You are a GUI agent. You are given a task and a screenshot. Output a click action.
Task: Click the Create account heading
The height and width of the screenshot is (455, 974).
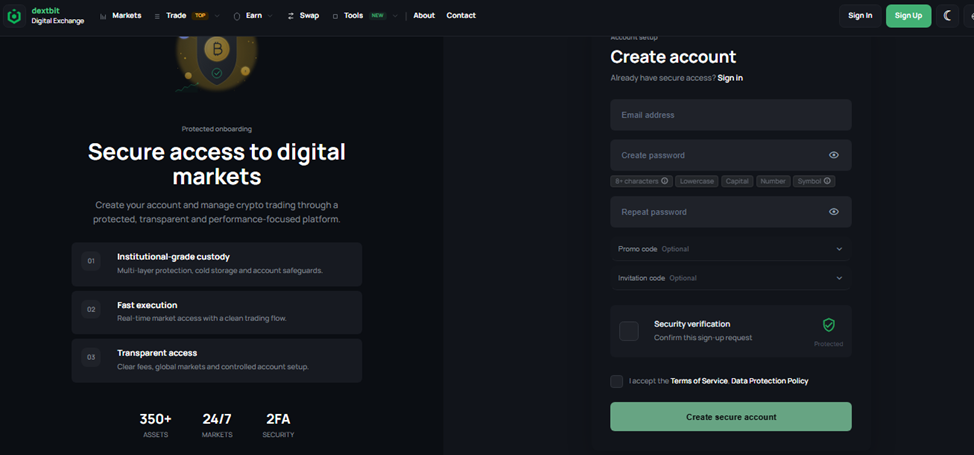point(673,57)
